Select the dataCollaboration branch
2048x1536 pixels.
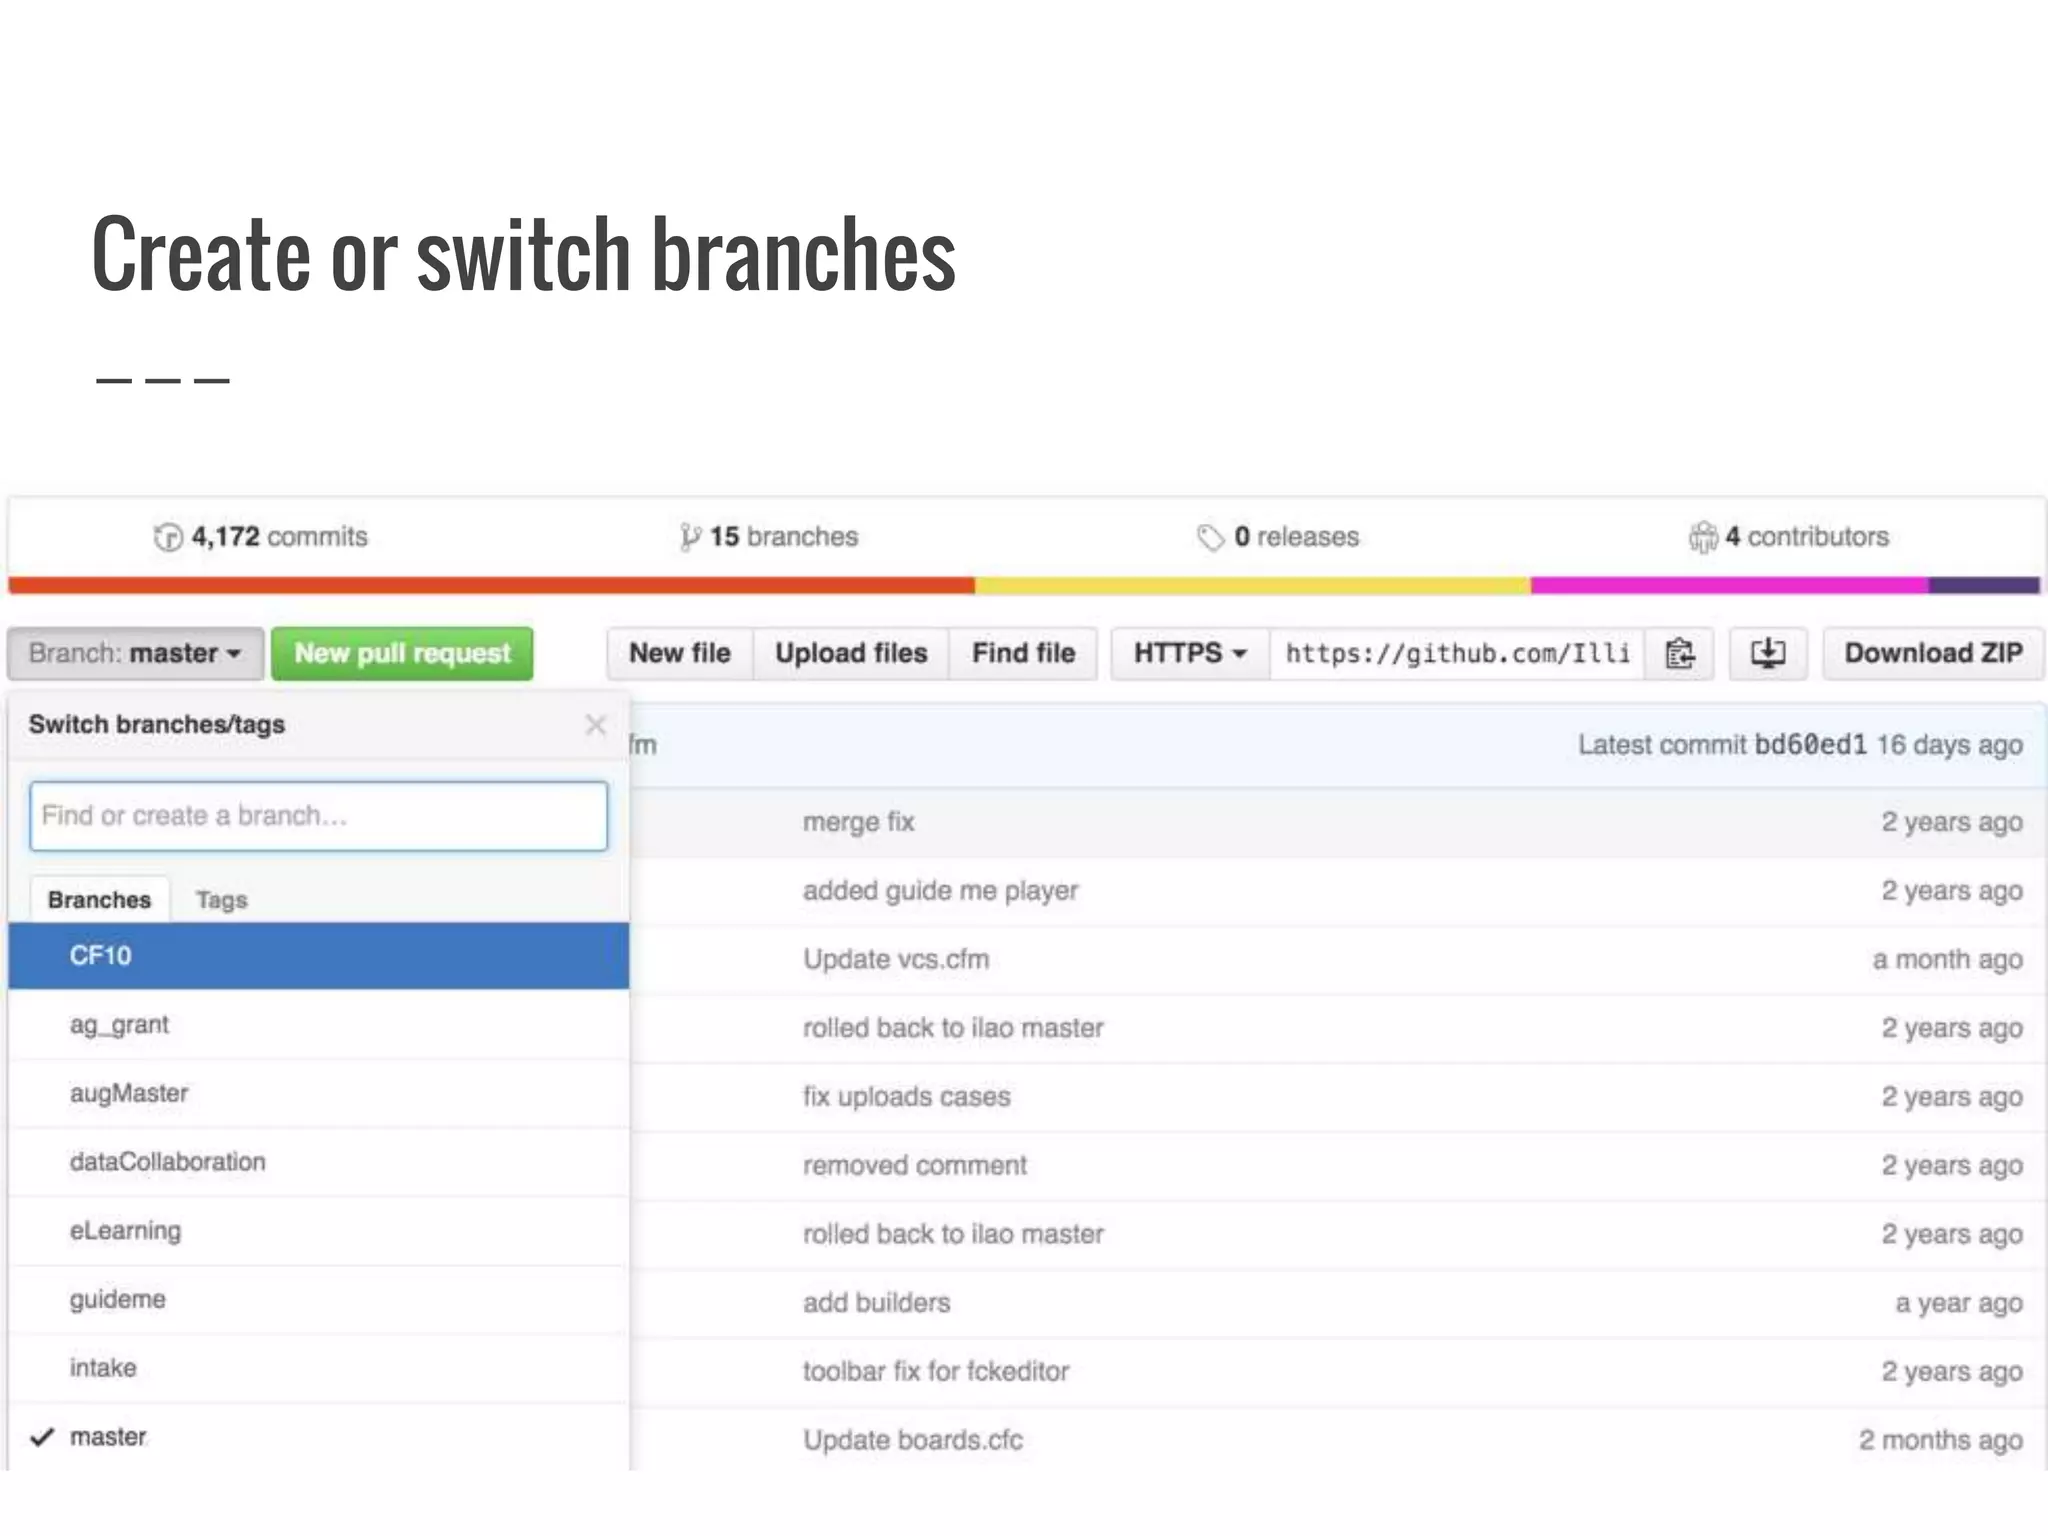168,1162
